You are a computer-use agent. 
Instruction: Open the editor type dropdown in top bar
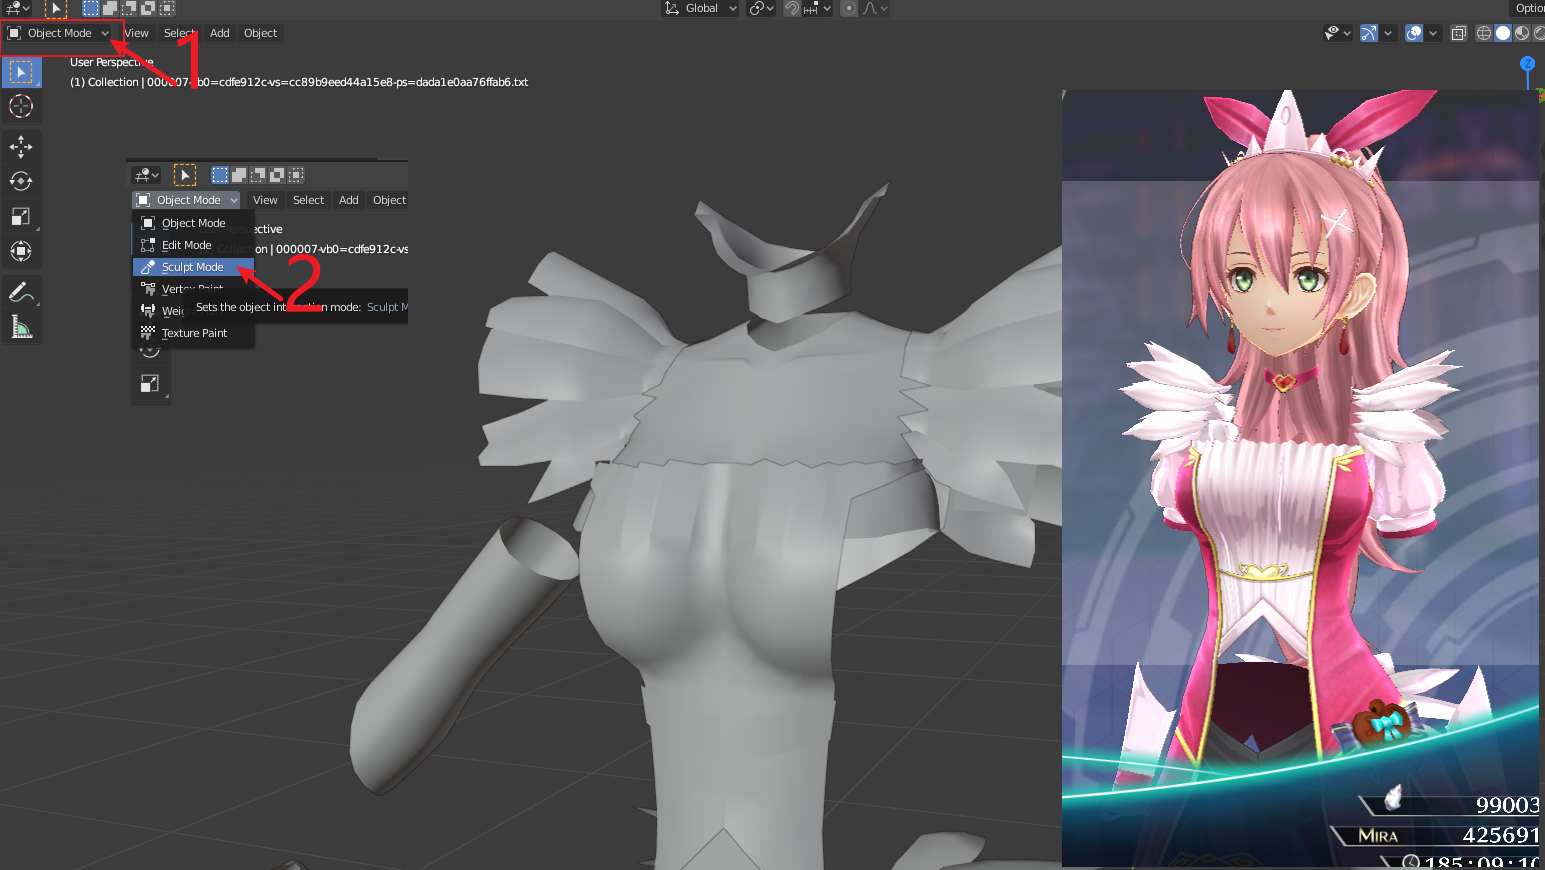[x=18, y=8]
